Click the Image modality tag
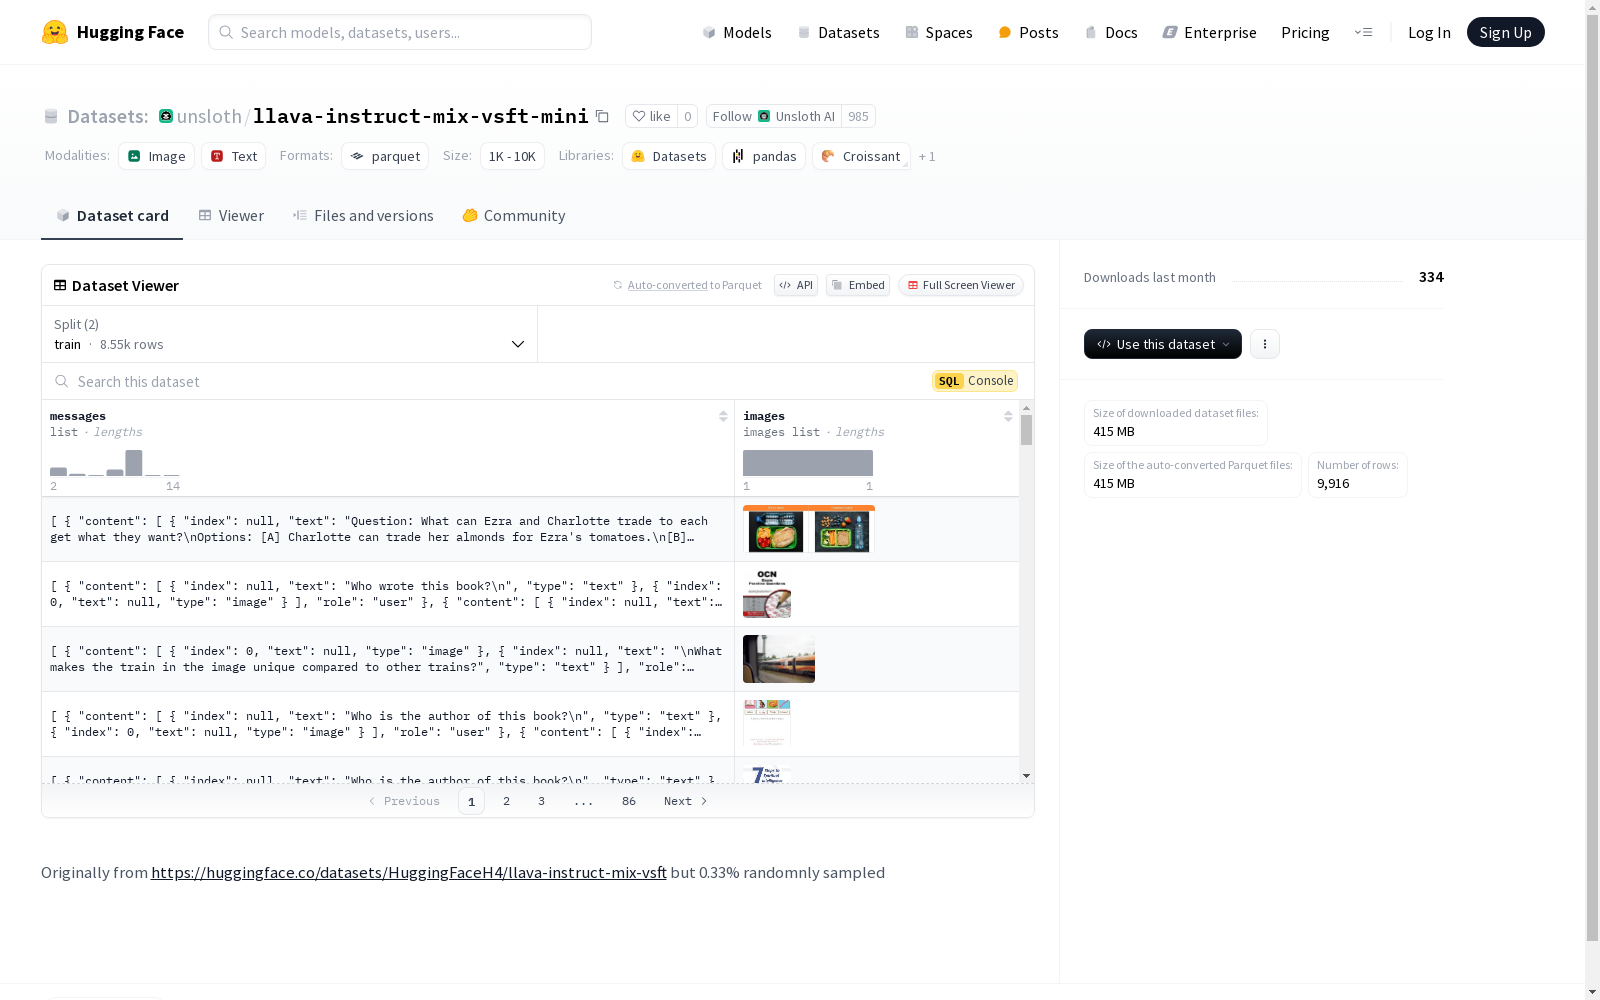The height and width of the screenshot is (1000, 1600). (x=157, y=156)
